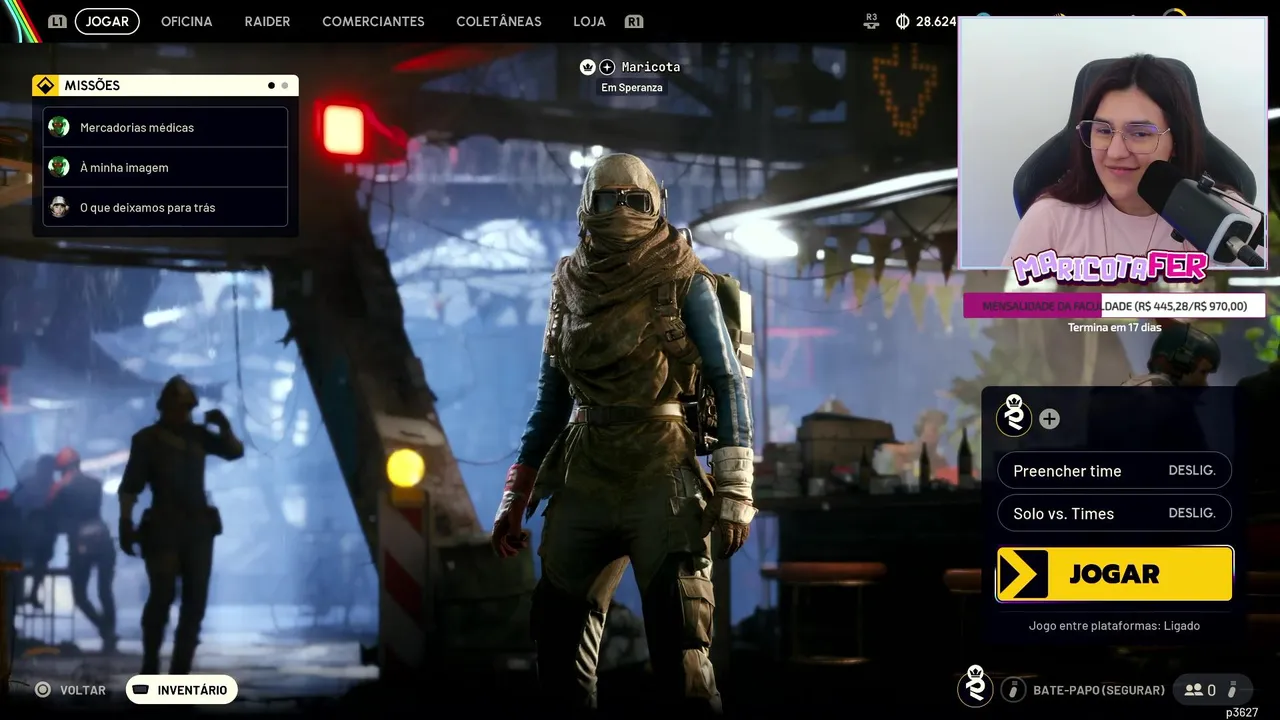This screenshot has width=1280, height=720.
Task: Click the circle icon beside Voltar
Action: pos(43,690)
